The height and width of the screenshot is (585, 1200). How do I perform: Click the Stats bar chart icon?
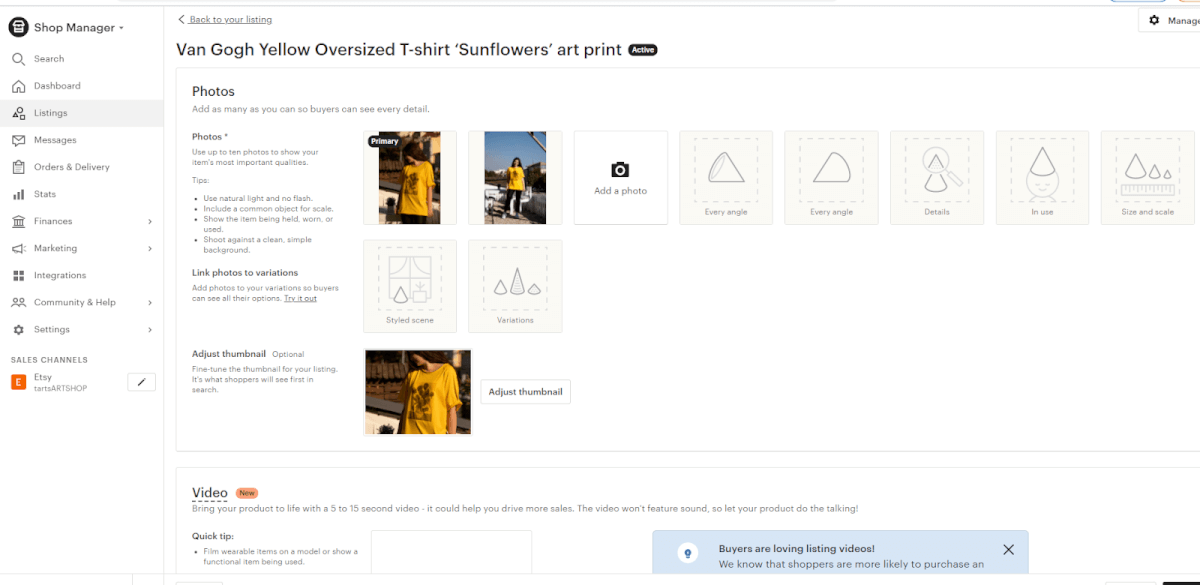(x=18, y=194)
